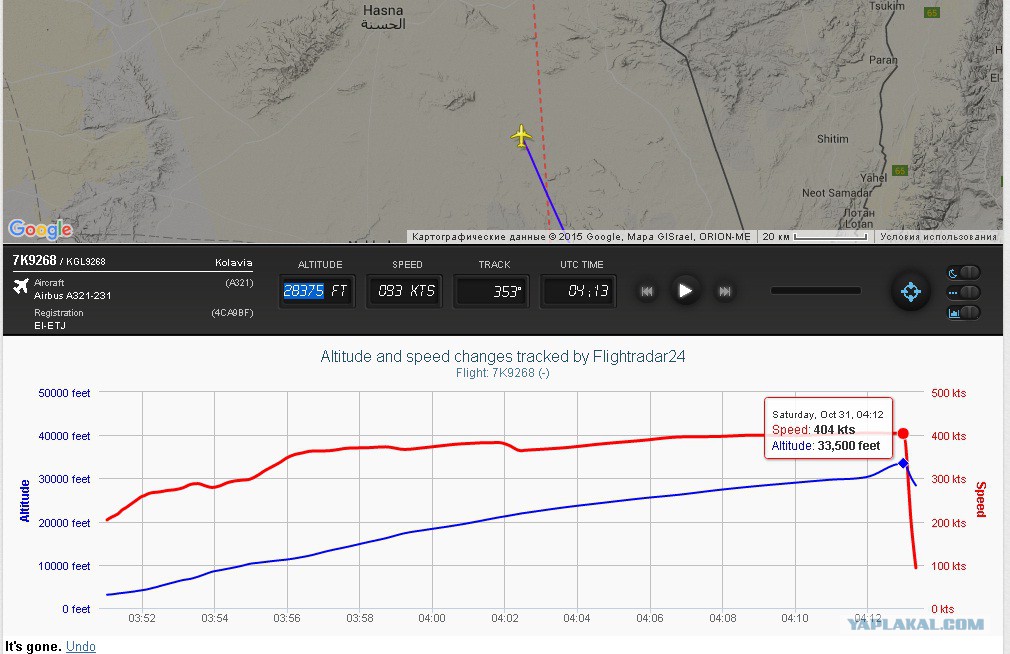Click the Paran place label on map

pyautogui.click(x=883, y=60)
